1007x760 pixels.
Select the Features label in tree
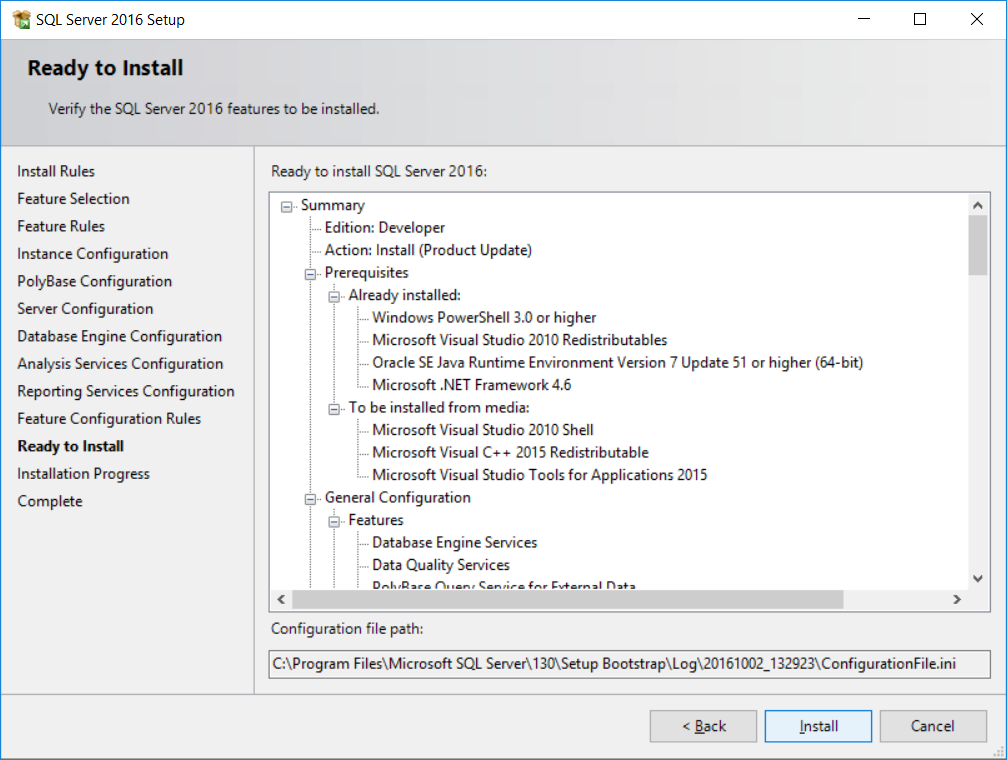(x=376, y=520)
